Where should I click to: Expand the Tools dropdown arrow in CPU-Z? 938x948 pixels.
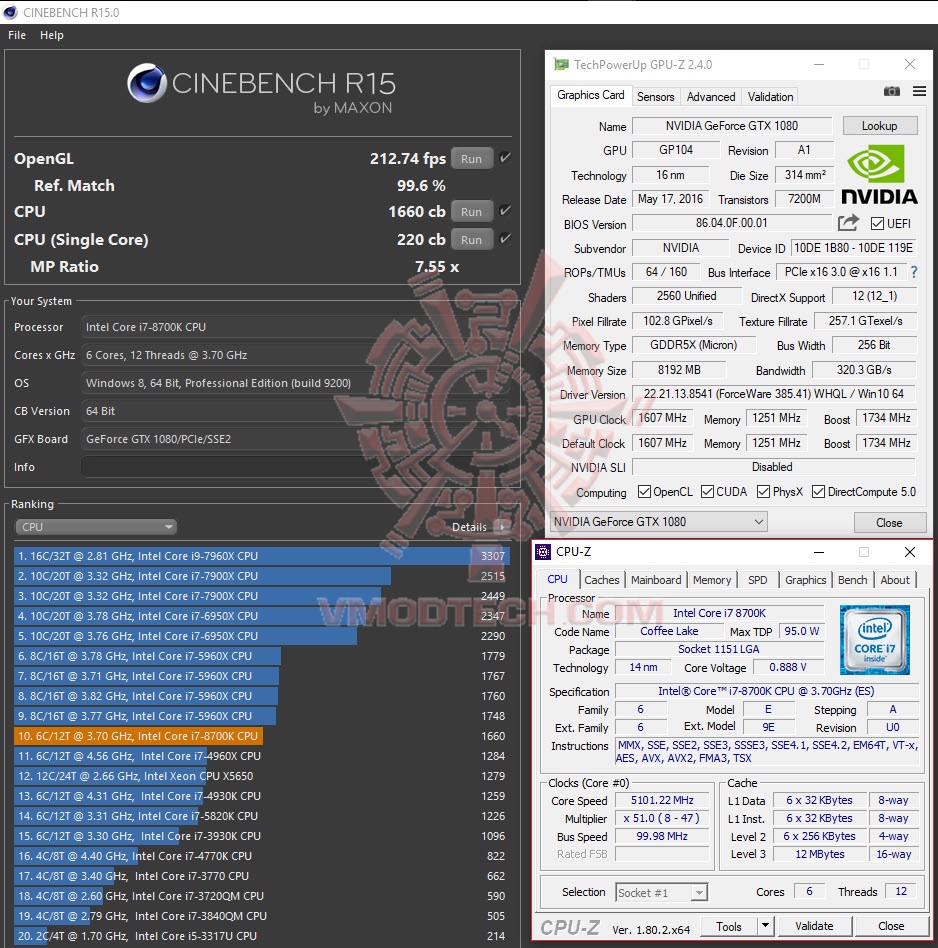[x=765, y=926]
